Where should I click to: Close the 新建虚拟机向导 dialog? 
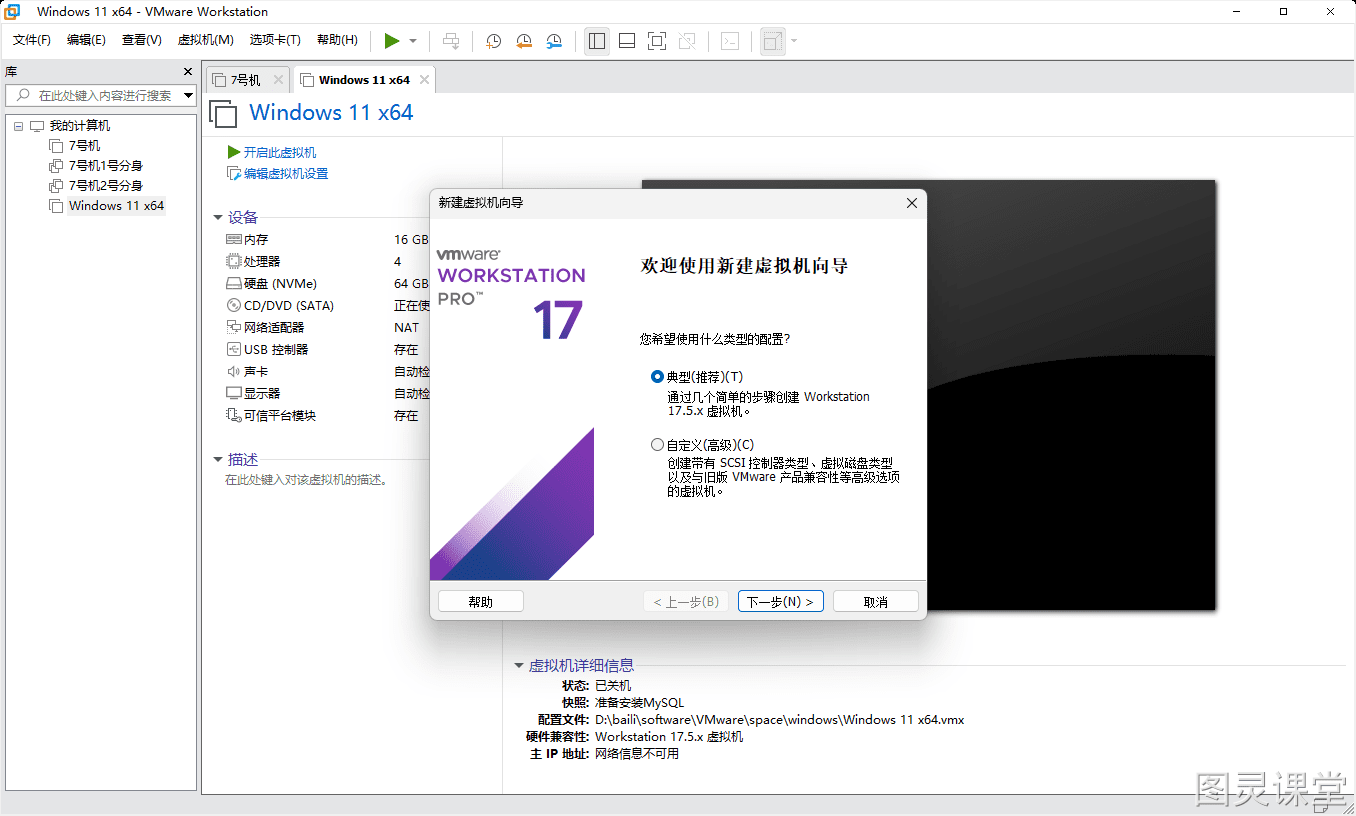pyautogui.click(x=911, y=203)
